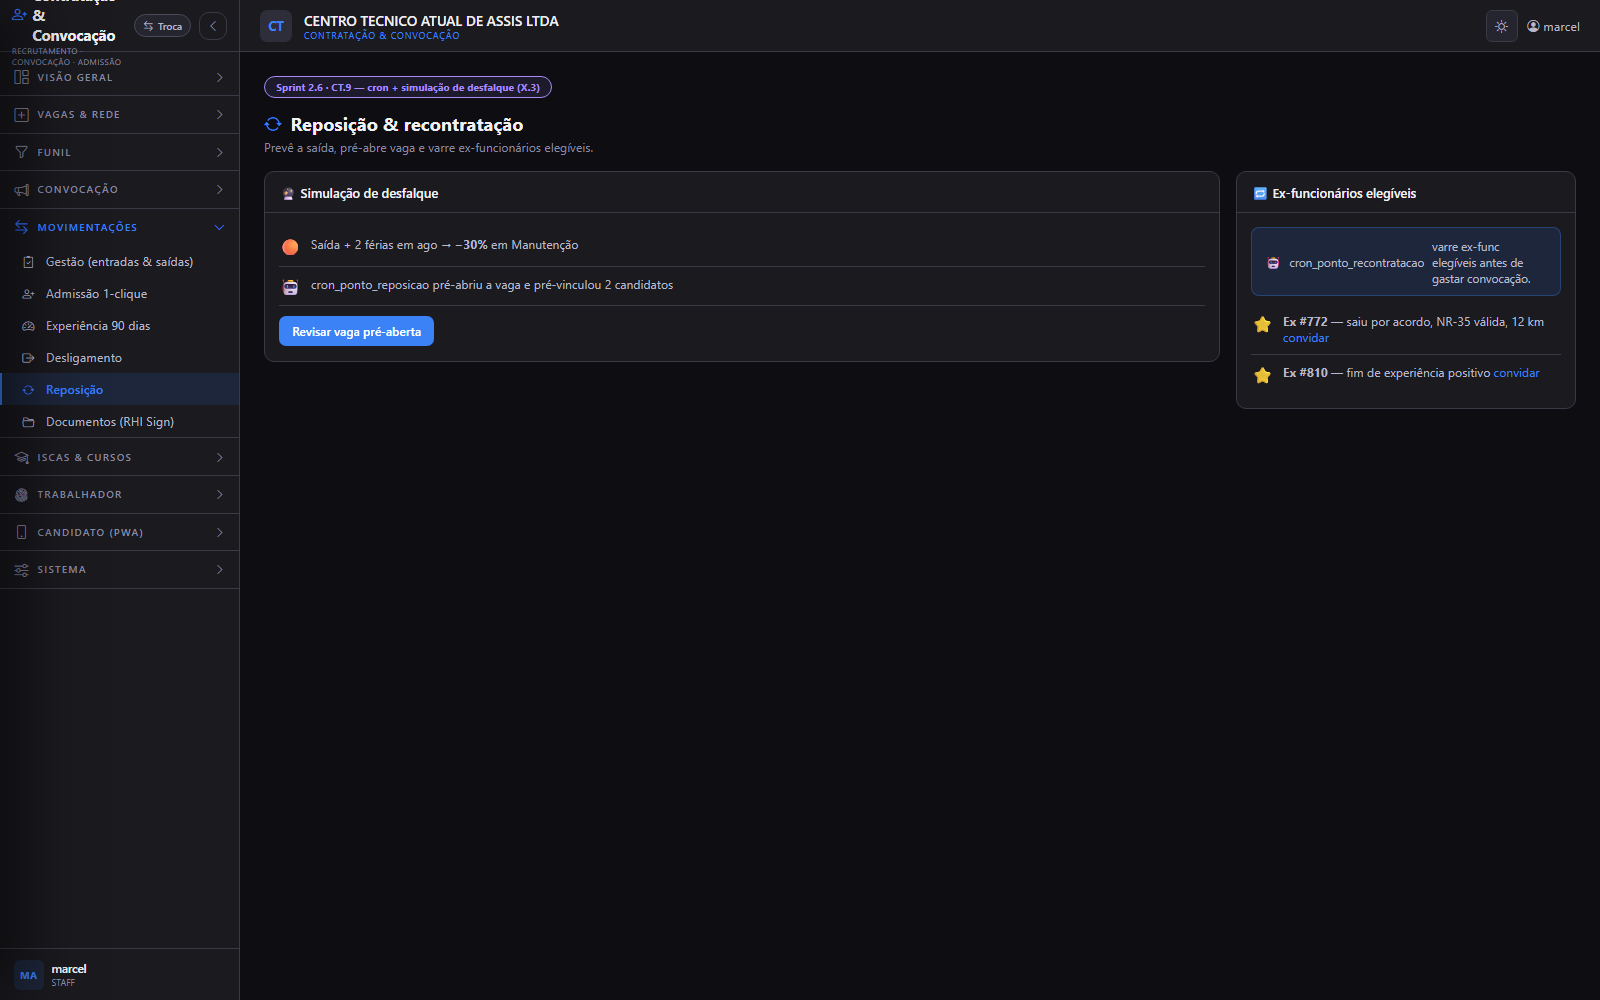Click Revisar vaga pré-aberta button
Image resolution: width=1600 pixels, height=1000 pixels.
click(x=356, y=331)
